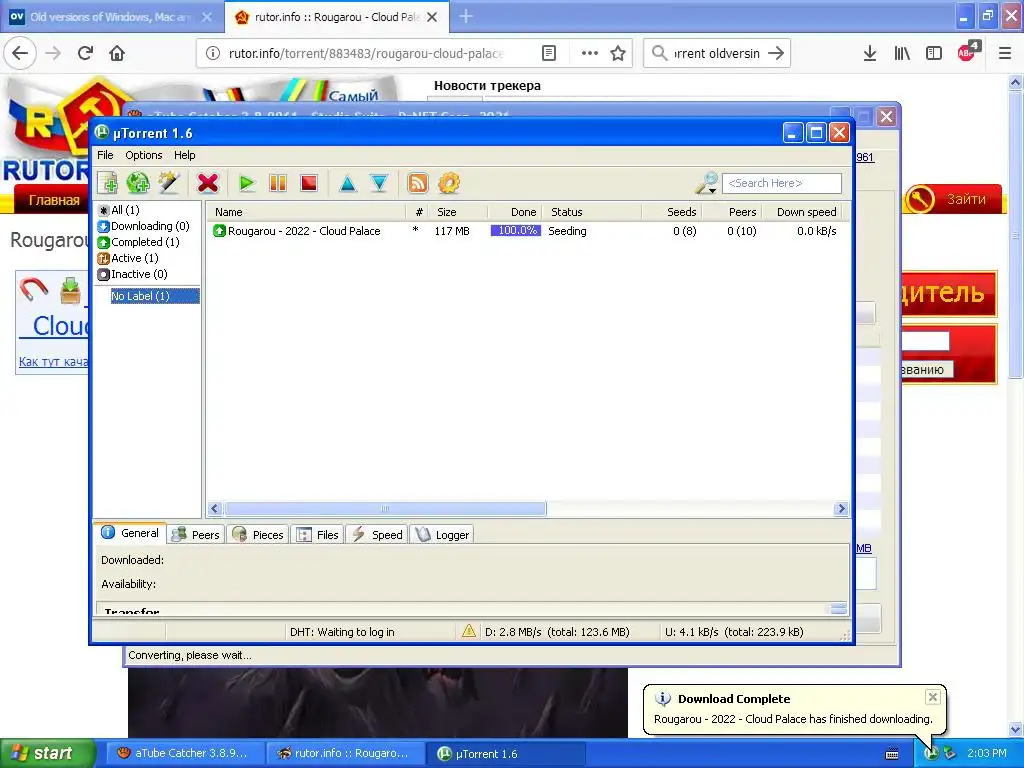
Task: Remove selected torrent with red X
Action: [x=208, y=184]
